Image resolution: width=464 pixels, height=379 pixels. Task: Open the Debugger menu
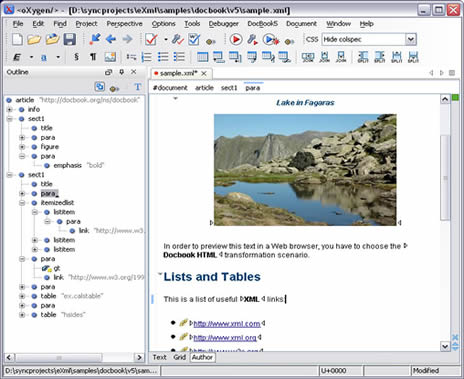click(223, 24)
